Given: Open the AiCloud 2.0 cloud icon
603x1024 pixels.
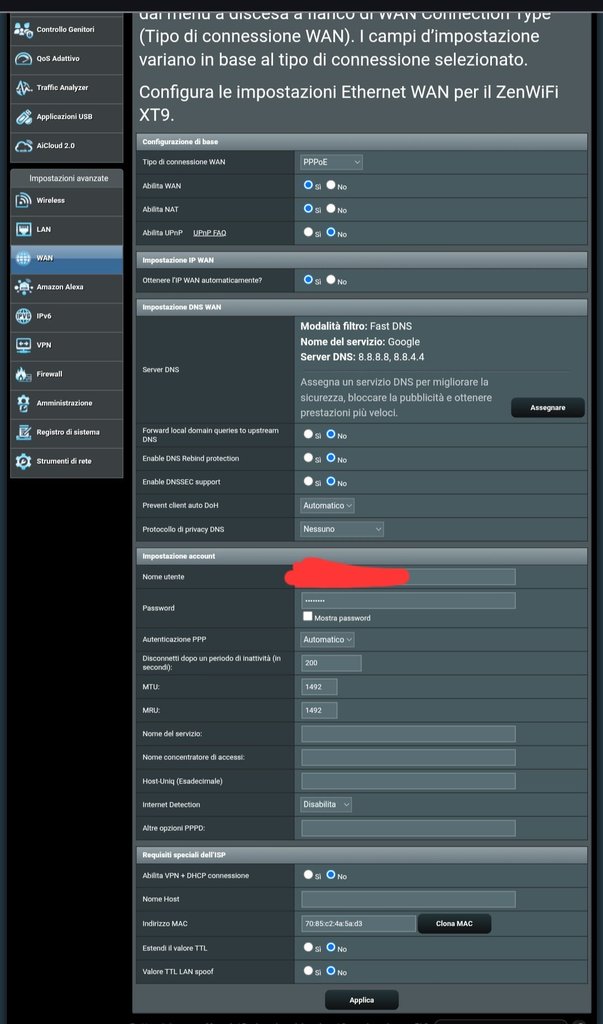Looking at the screenshot, I should coord(23,146).
